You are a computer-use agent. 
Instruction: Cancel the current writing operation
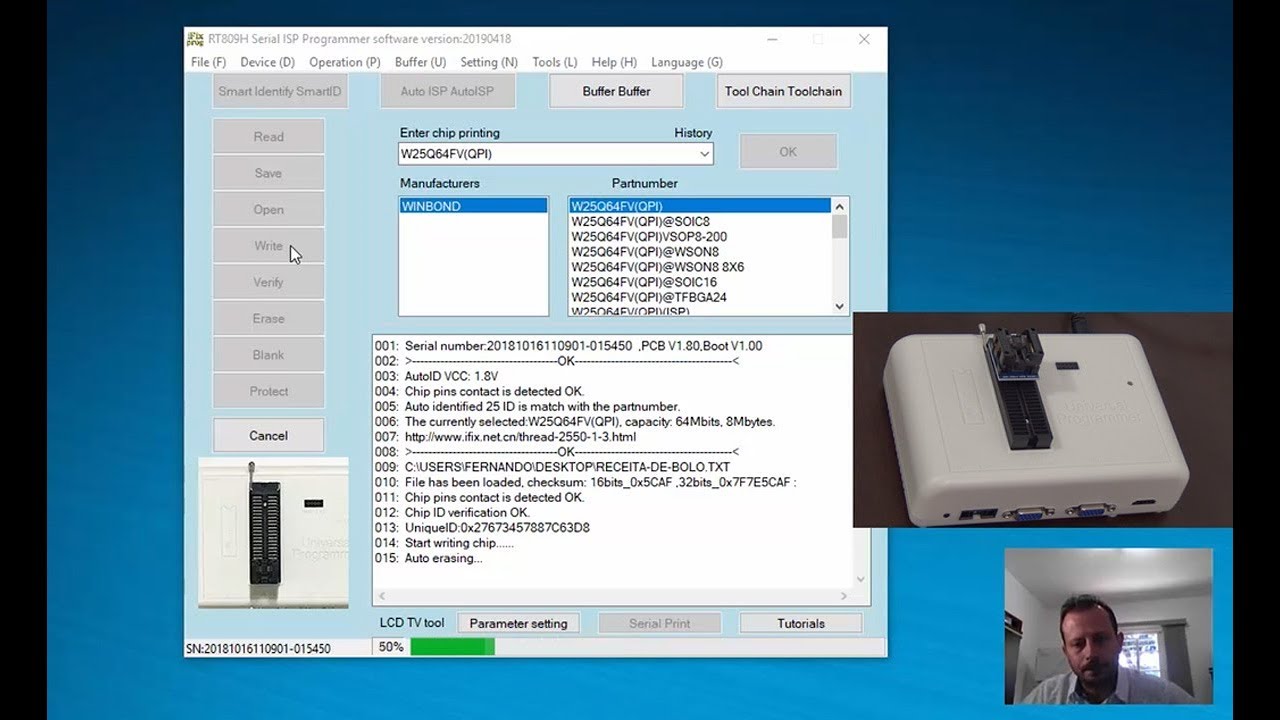[x=268, y=436]
